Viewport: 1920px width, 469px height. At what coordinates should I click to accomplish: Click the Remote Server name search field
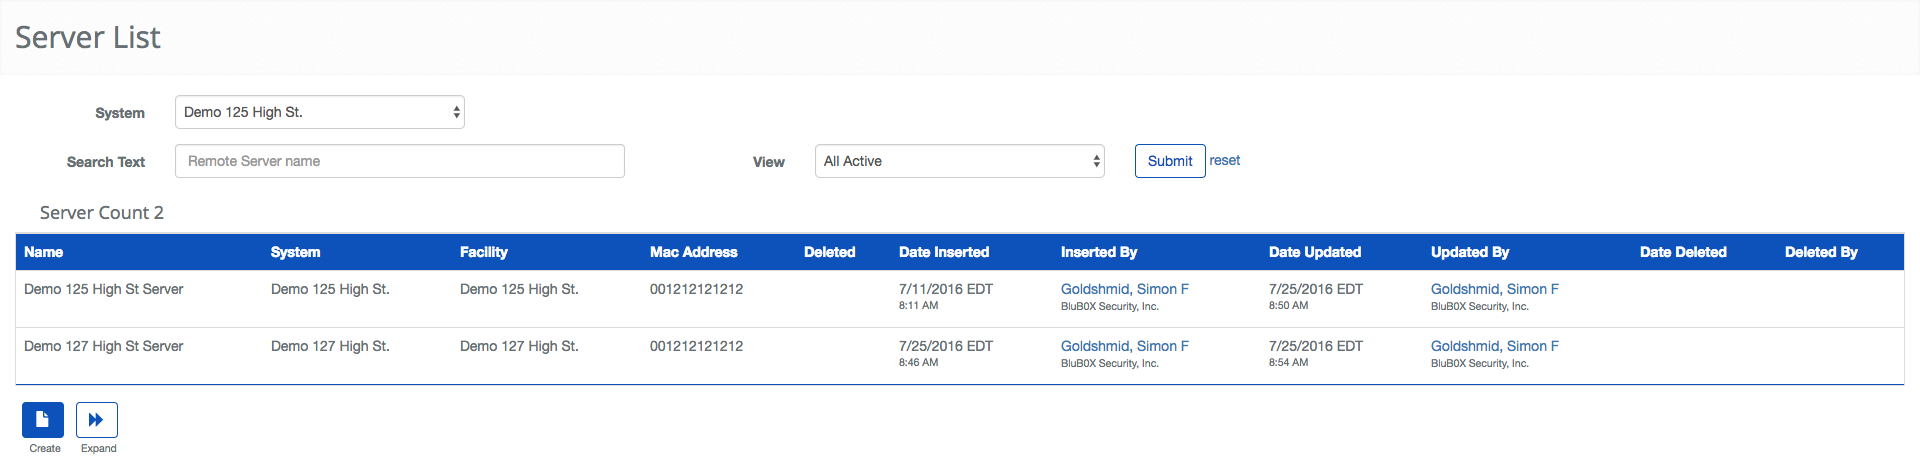399,161
